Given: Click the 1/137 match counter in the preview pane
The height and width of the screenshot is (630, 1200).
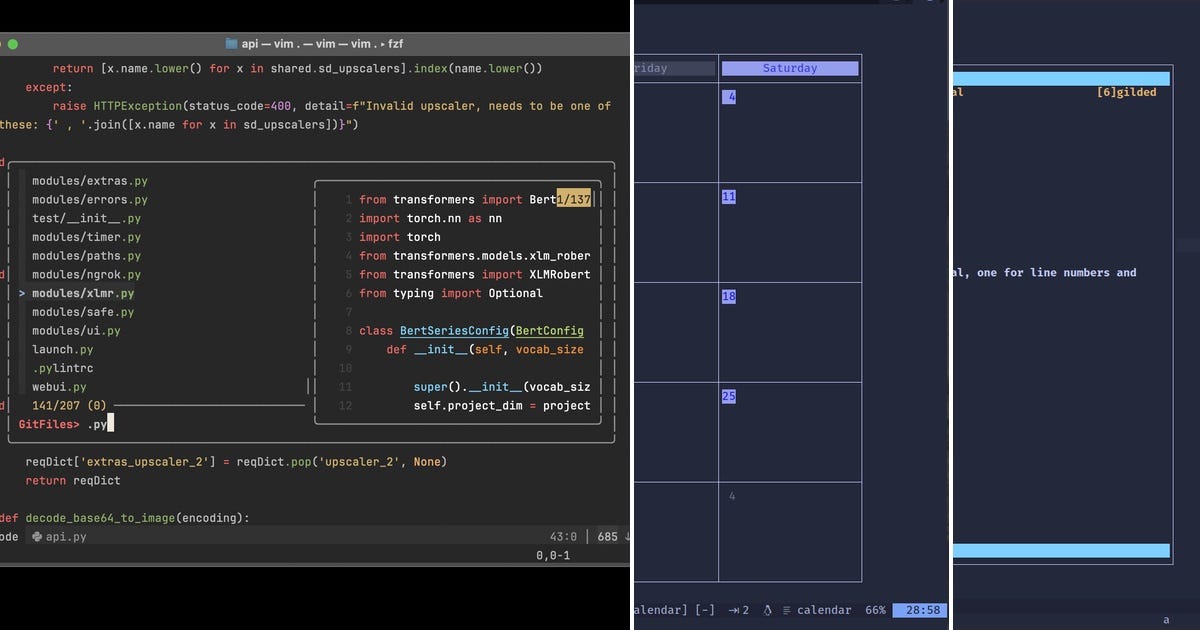Looking at the screenshot, I should (574, 199).
